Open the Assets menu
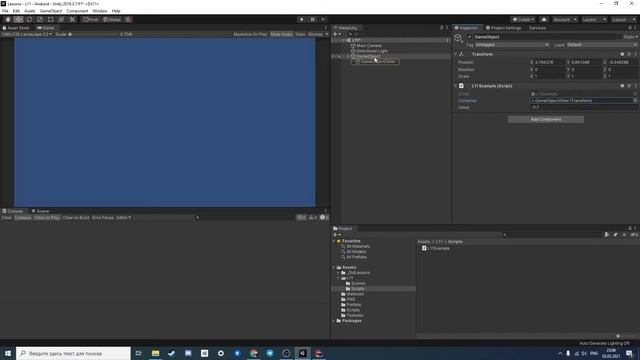Image resolution: width=640 pixels, height=360 pixels. tap(30, 11)
